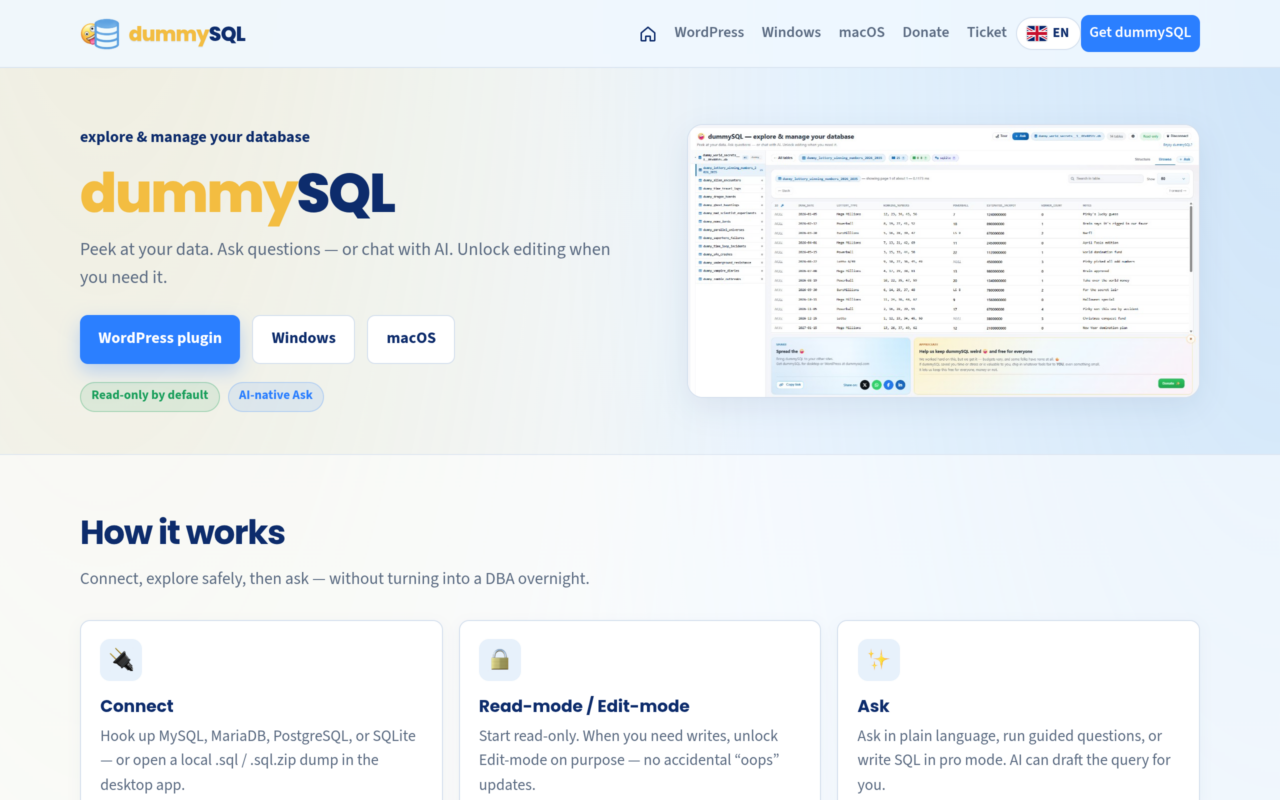Click the How it works heading
1280x800 pixels.
click(183, 532)
